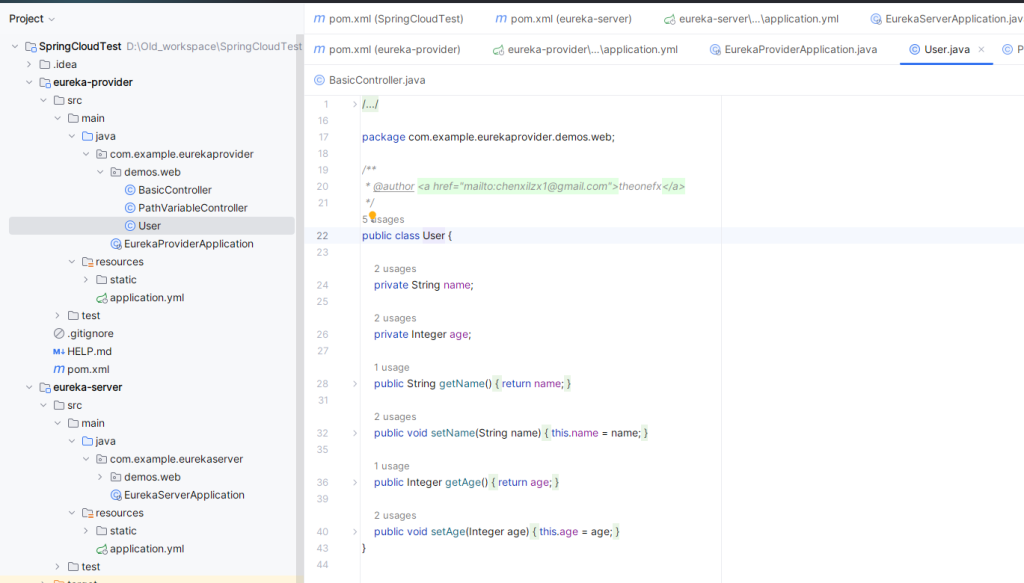Click the orange intention bulb in editor

pyautogui.click(x=372, y=215)
